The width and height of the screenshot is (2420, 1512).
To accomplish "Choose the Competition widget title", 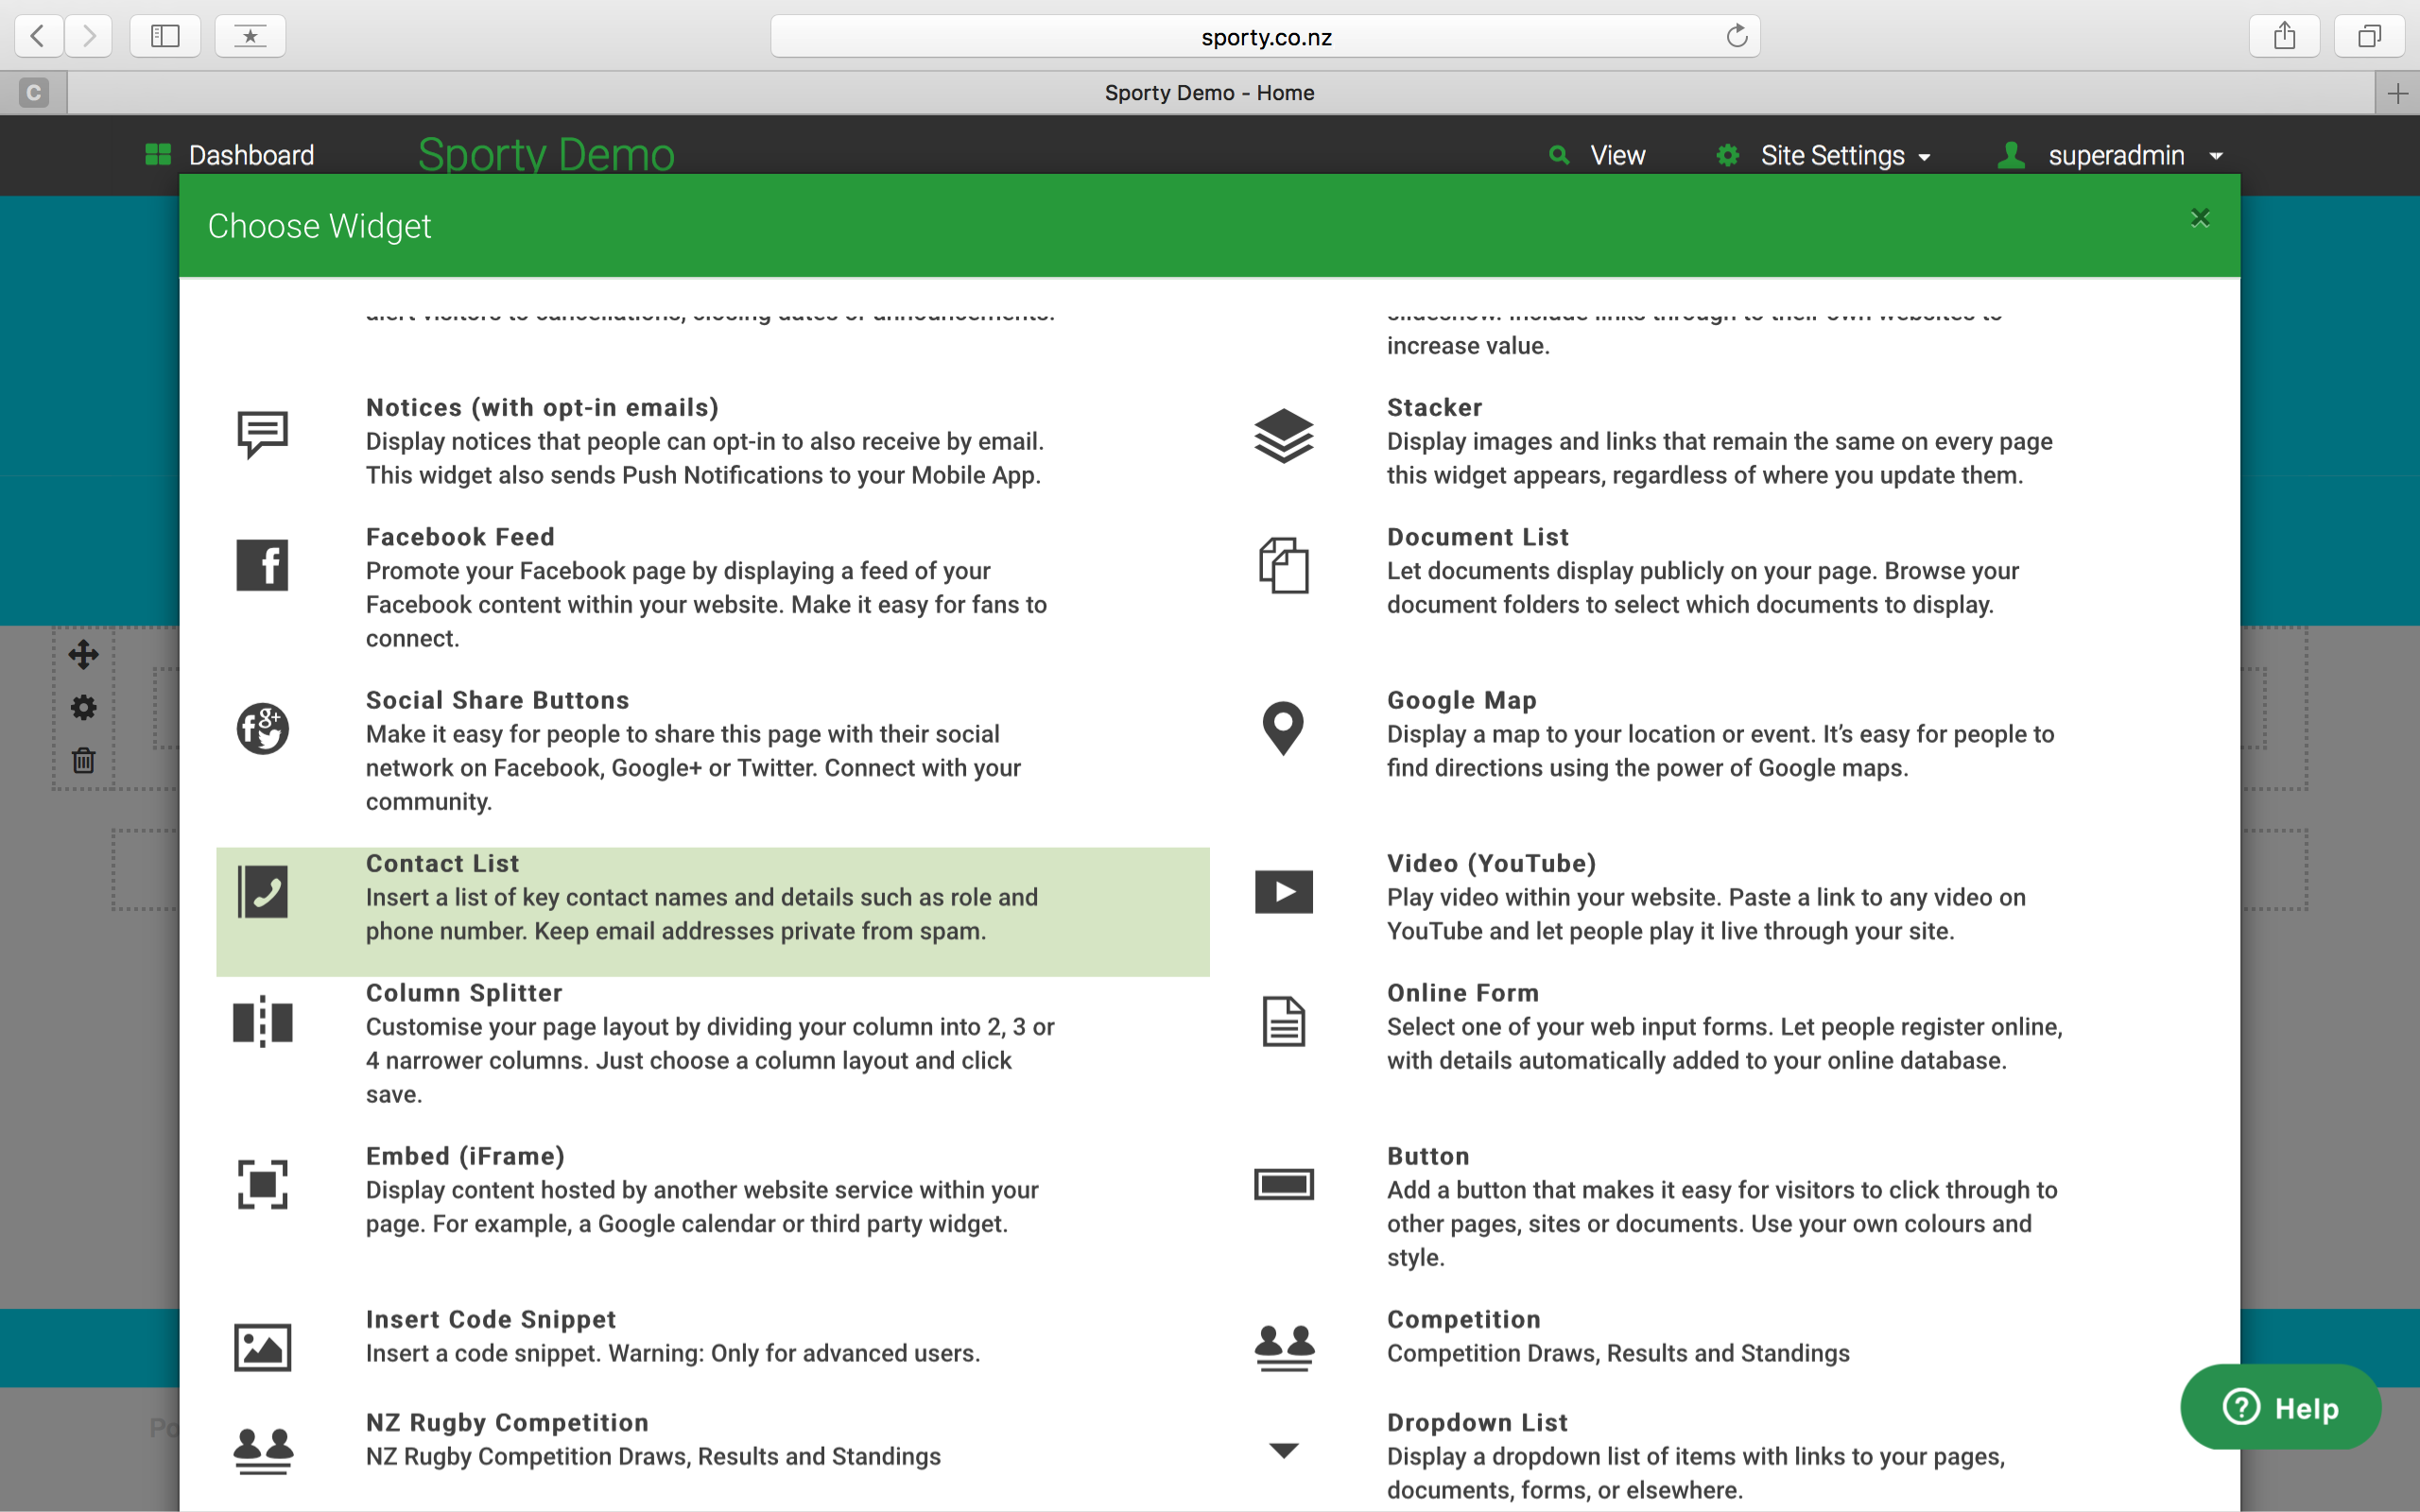I will [1464, 1319].
